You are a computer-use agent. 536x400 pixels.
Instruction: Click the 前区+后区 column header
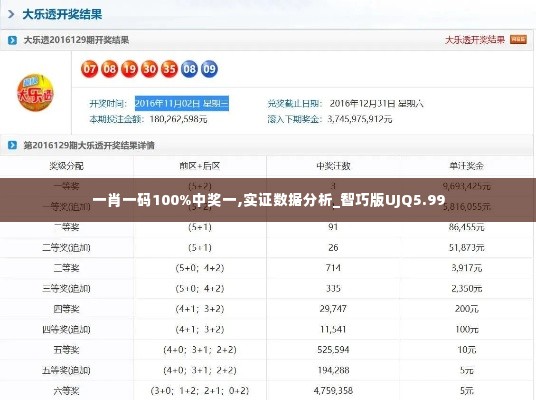pyautogui.click(x=200, y=166)
